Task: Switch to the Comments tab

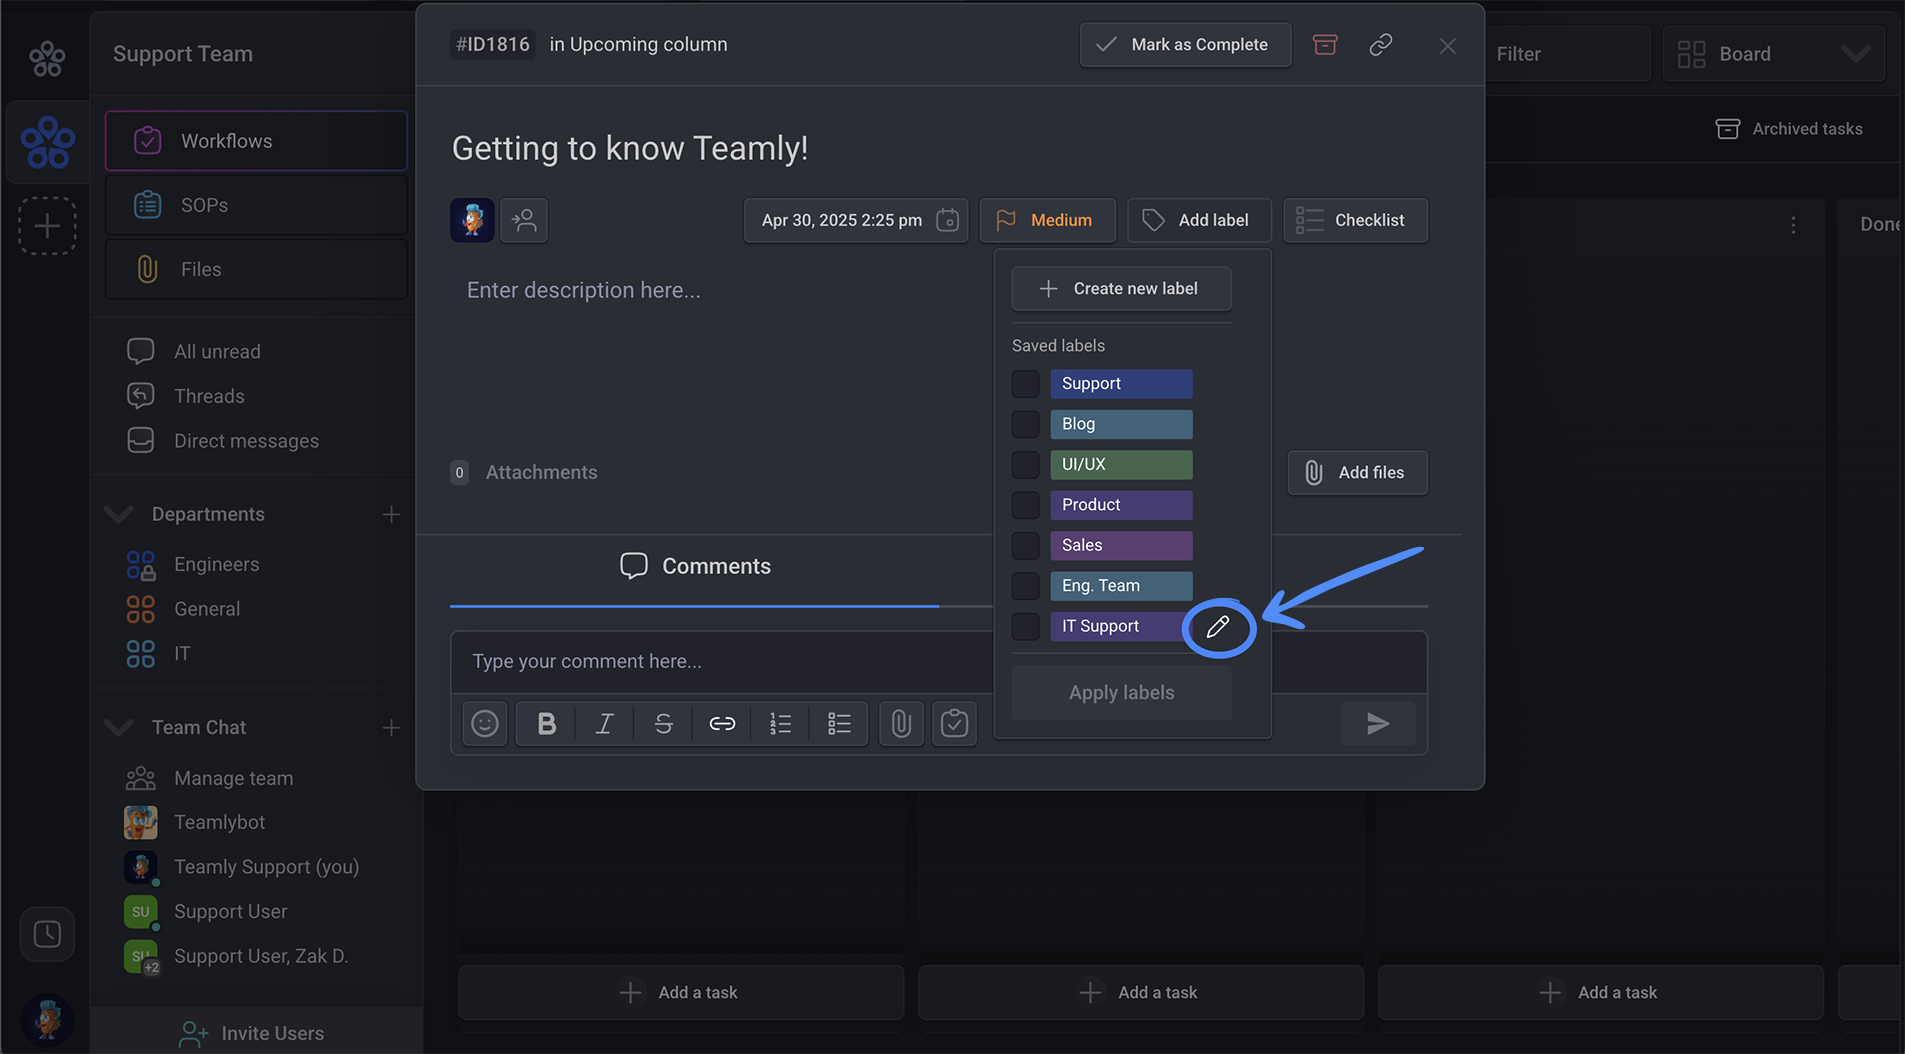Action: pos(695,566)
